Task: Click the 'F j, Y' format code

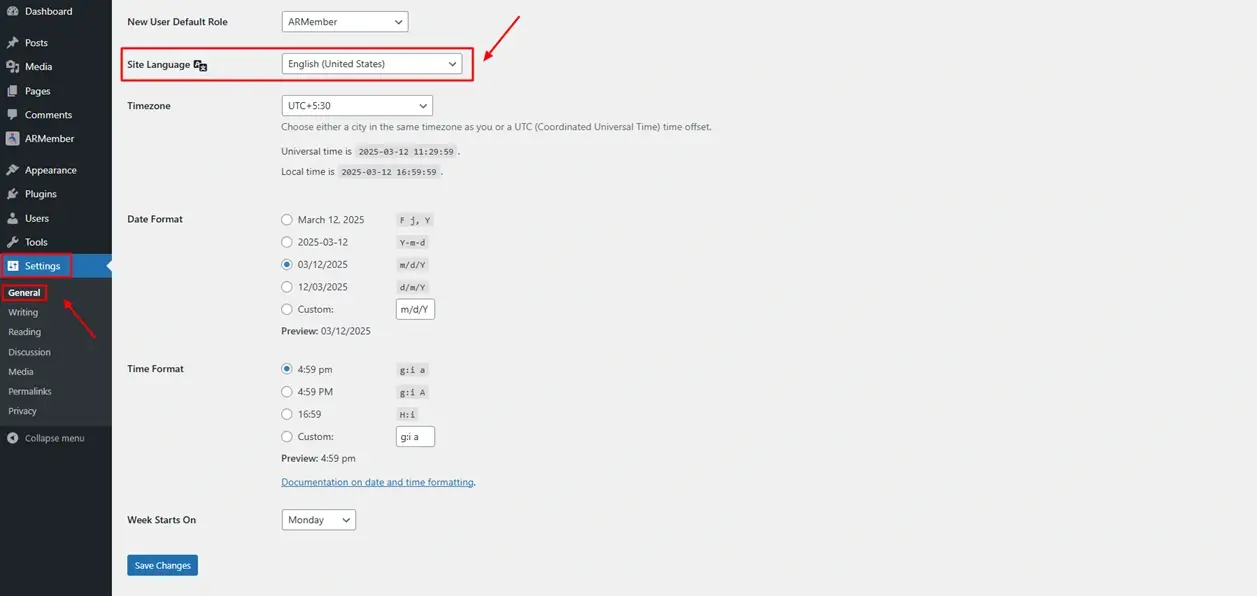Action: pos(415,220)
